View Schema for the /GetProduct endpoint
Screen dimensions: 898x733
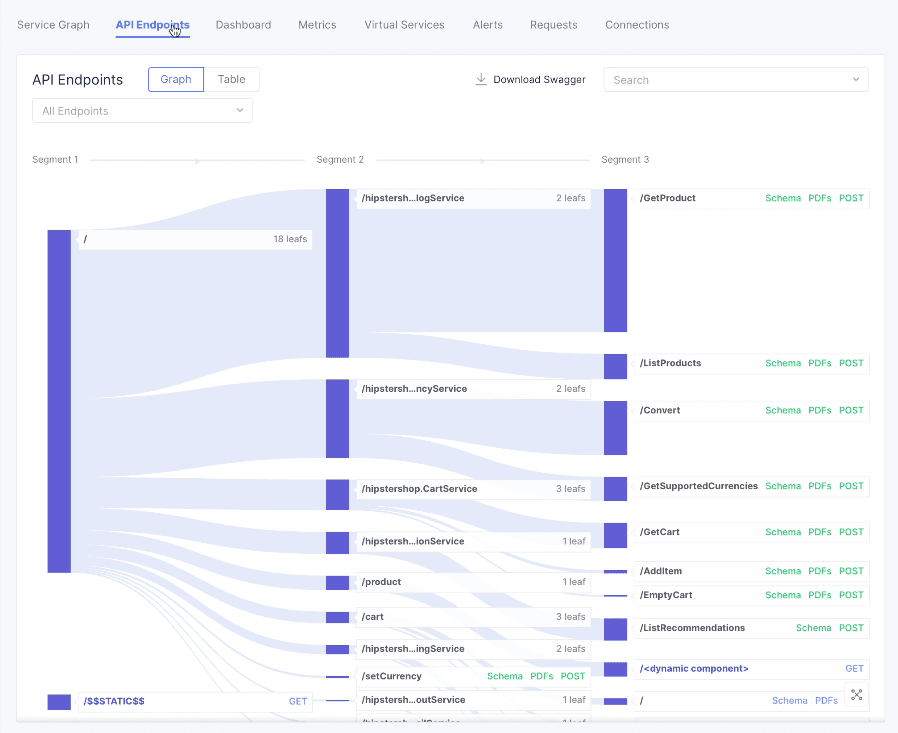(783, 198)
